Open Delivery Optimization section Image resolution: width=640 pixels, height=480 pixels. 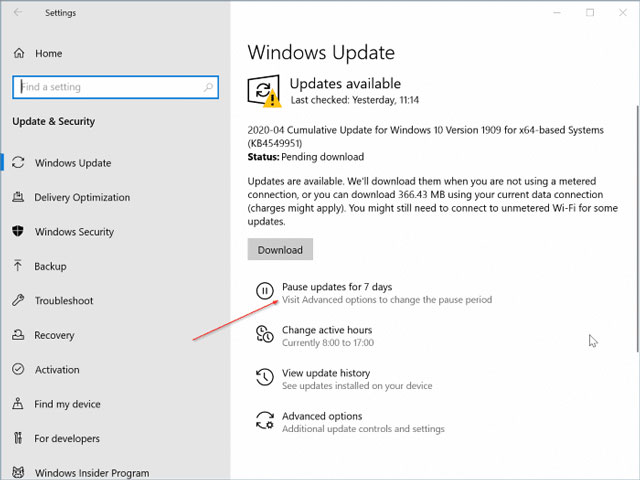[x=82, y=197]
